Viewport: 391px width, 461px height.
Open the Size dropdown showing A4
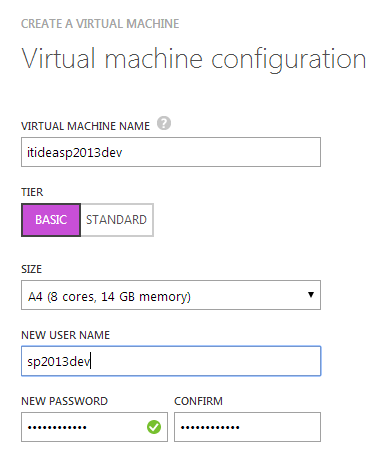171,295
